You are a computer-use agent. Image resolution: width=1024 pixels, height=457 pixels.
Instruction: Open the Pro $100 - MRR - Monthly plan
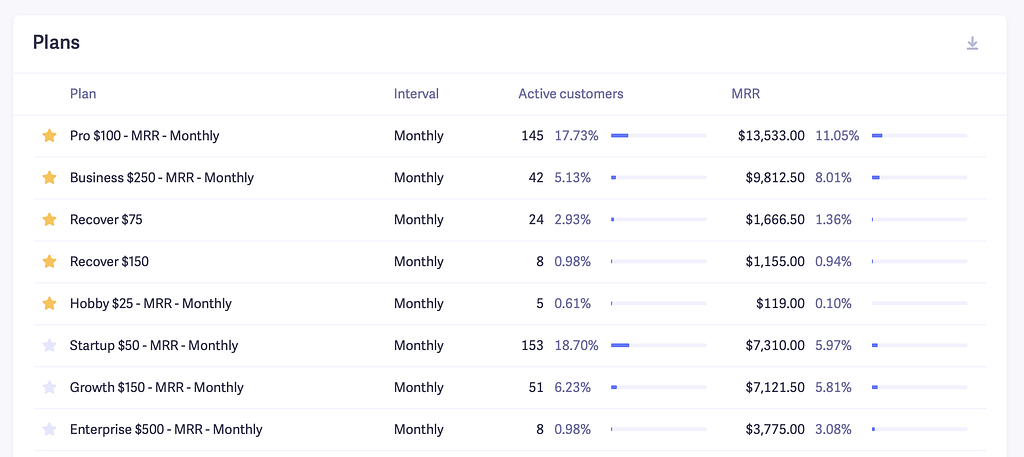pos(144,136)
